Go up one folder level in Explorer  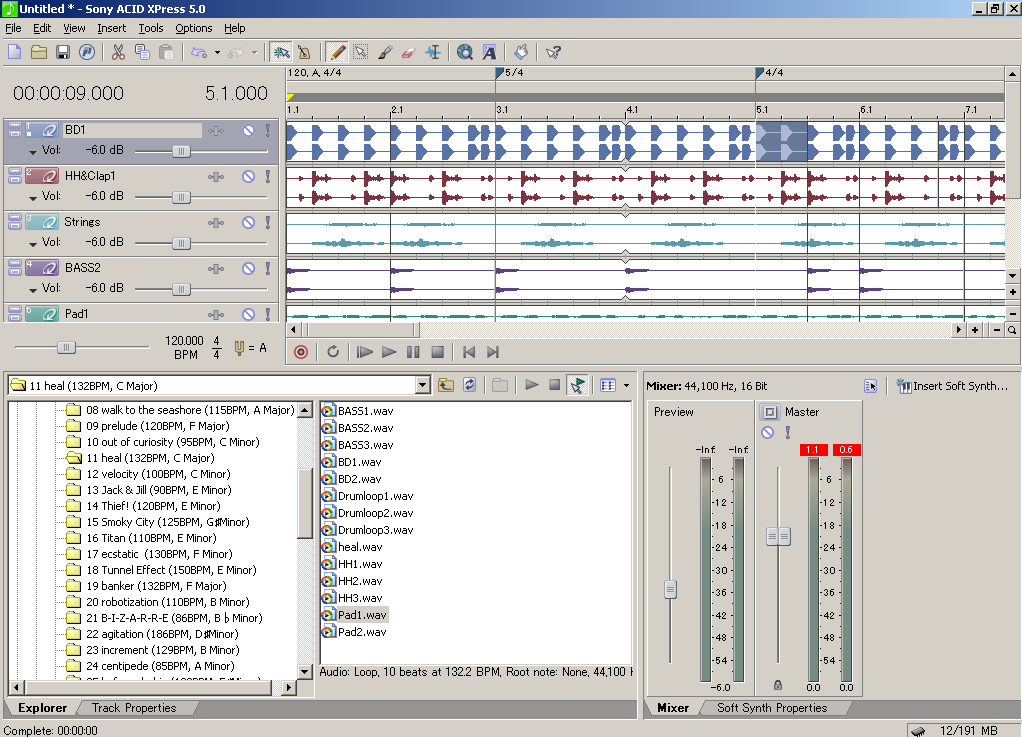446,385
